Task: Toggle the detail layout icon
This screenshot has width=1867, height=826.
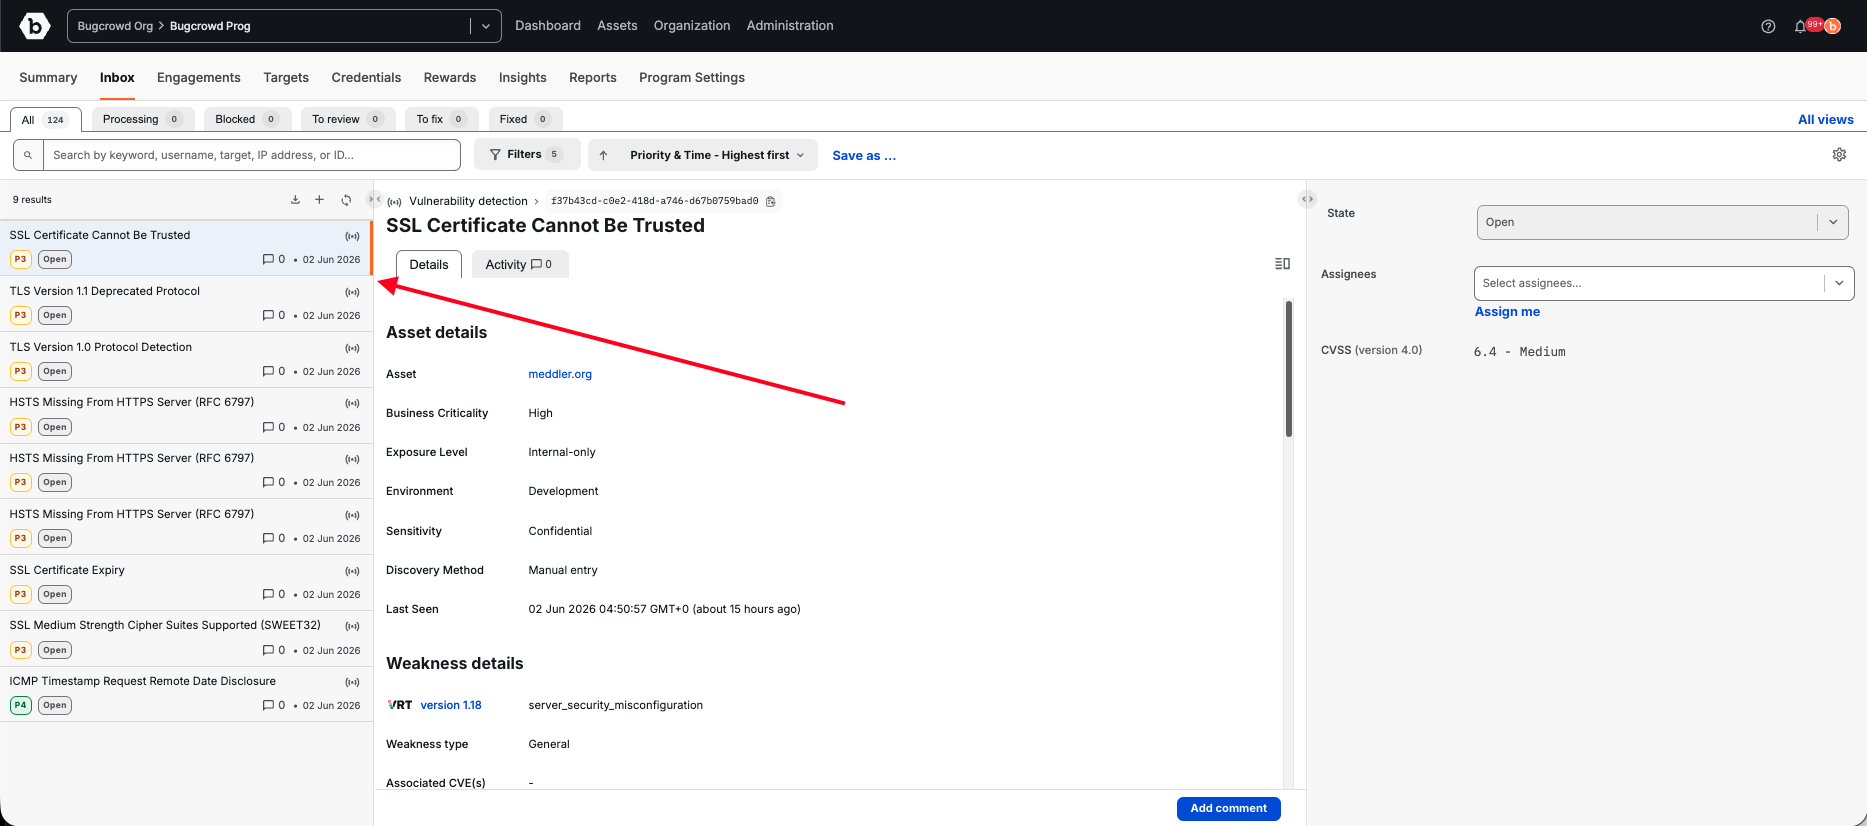Action: (1282, 264)
